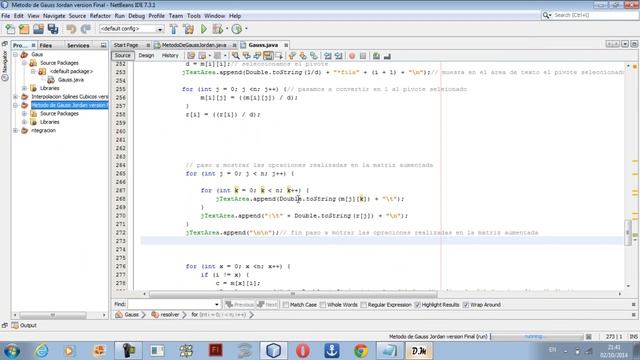
Task: Open the Tools menu
Action: click(x=193, y=16)
